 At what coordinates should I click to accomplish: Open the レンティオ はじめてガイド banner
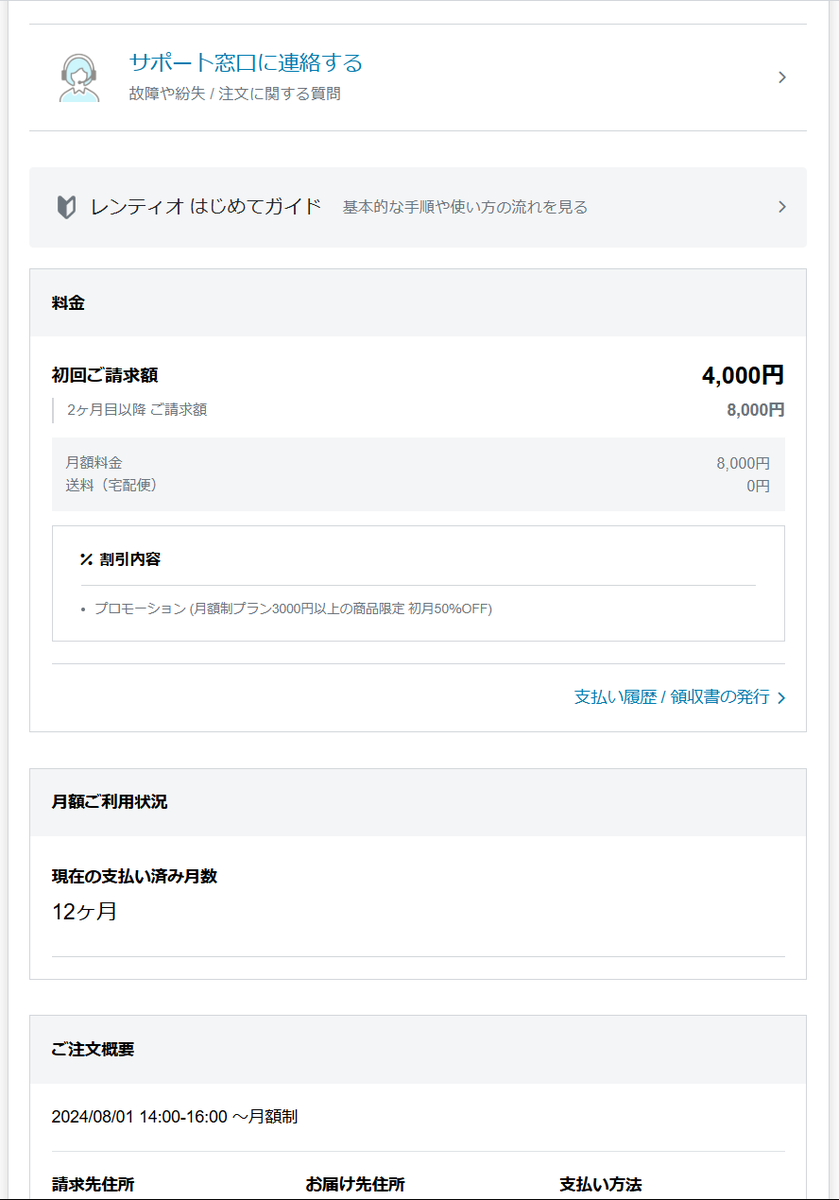(x=418, y=207)
